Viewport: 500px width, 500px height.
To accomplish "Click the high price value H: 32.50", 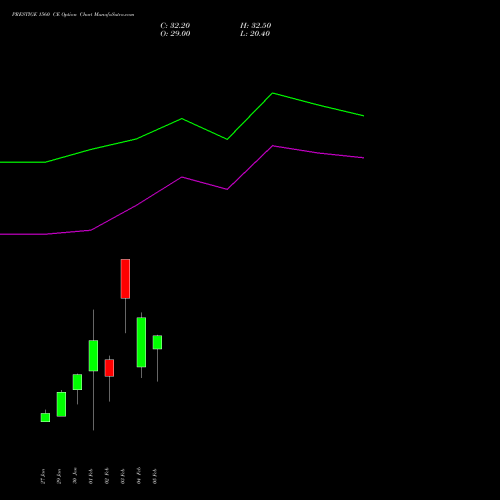I will (255, 26).
